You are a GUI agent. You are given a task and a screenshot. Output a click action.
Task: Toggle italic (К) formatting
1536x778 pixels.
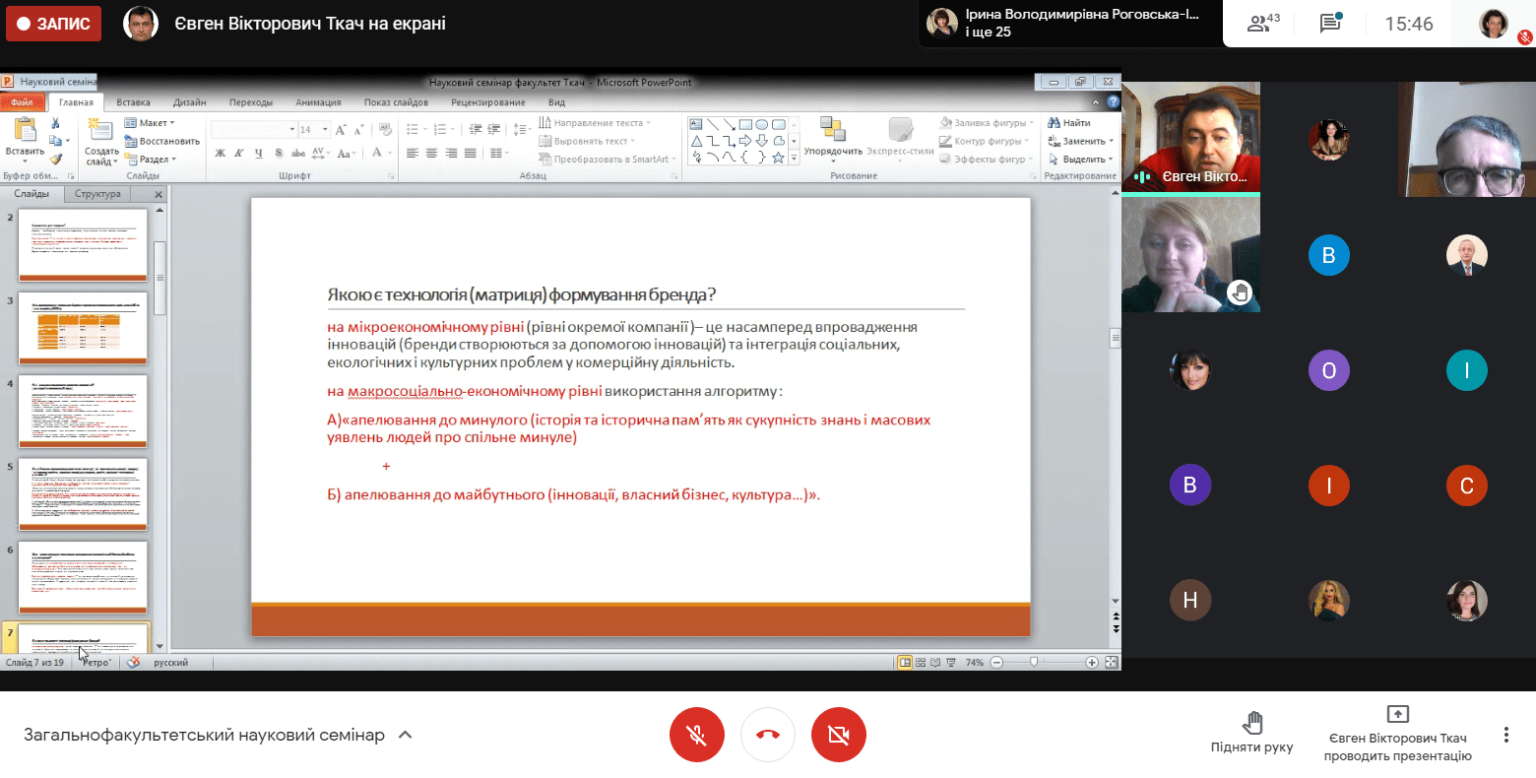239,153
